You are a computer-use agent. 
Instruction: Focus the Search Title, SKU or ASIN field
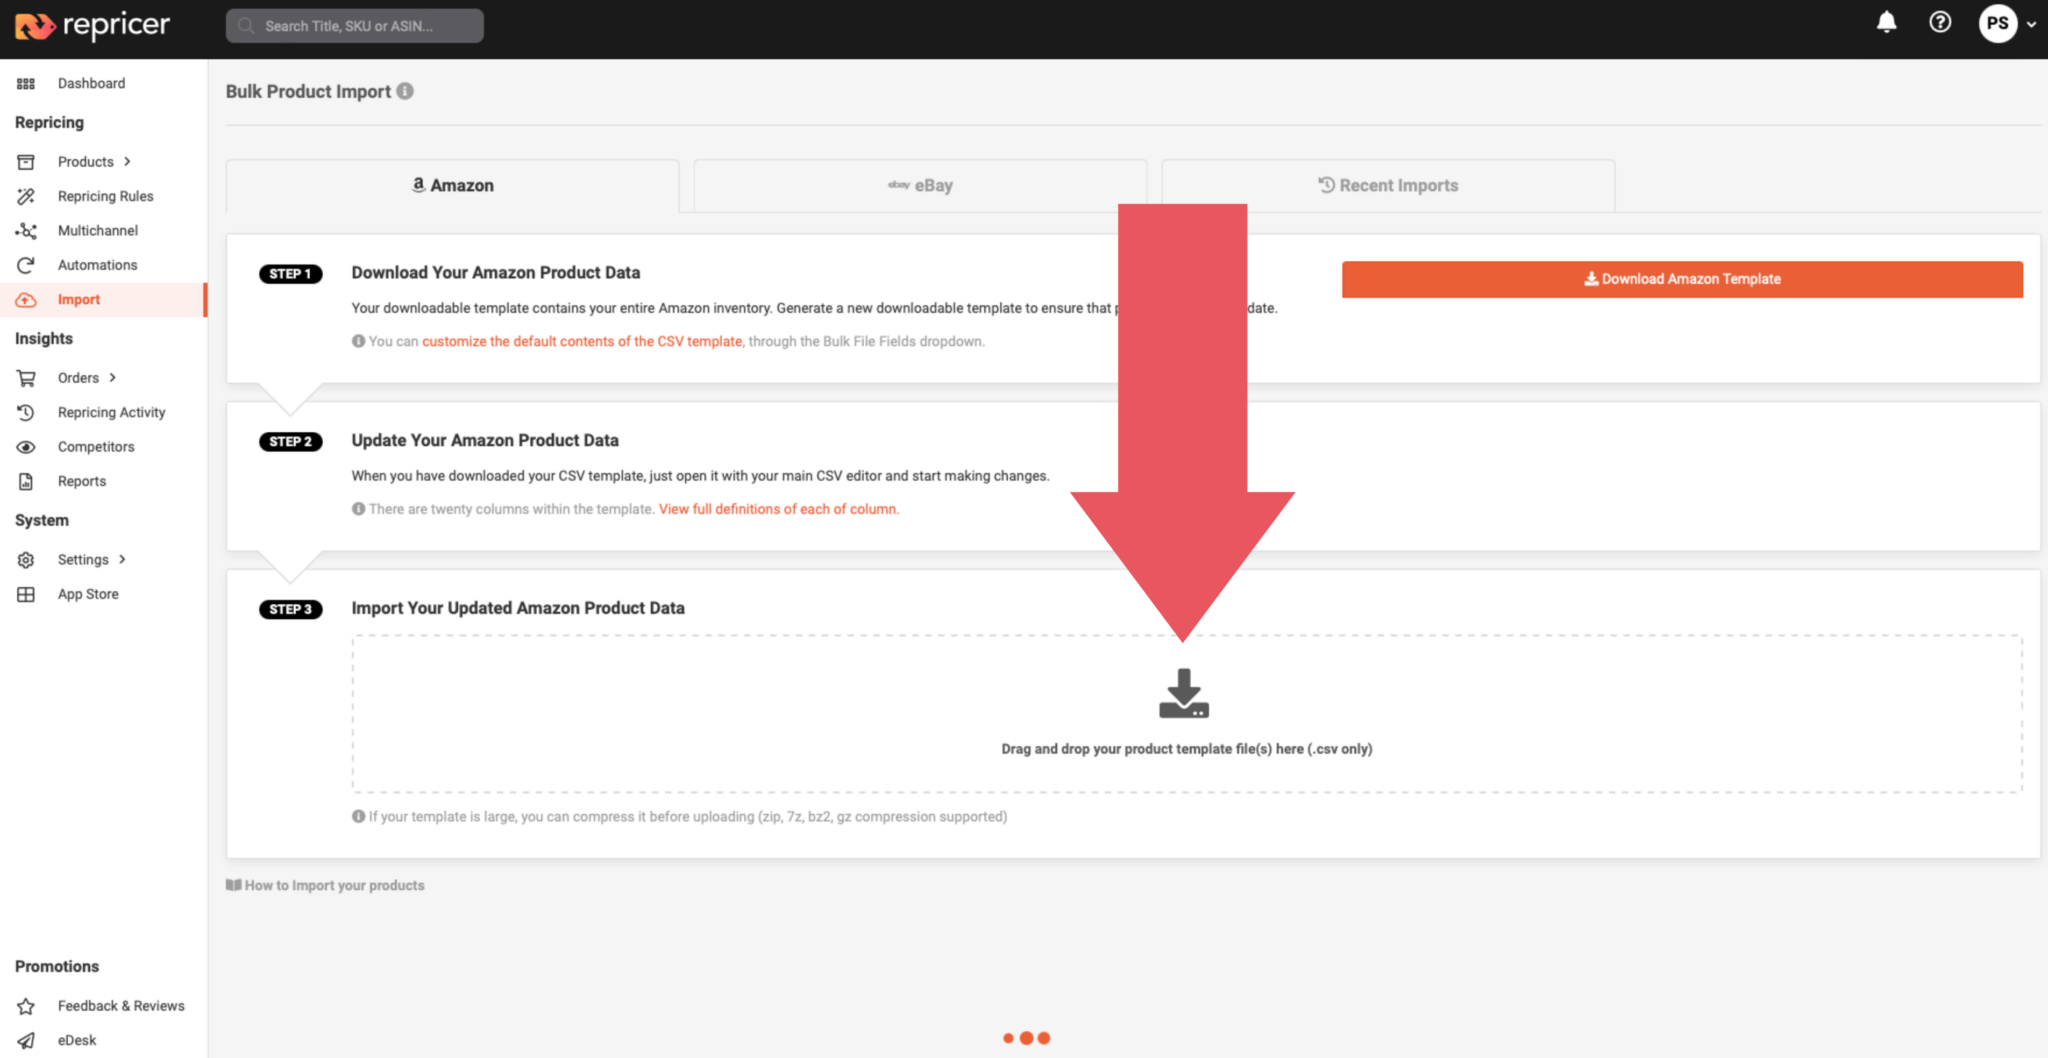pos(355,26)
